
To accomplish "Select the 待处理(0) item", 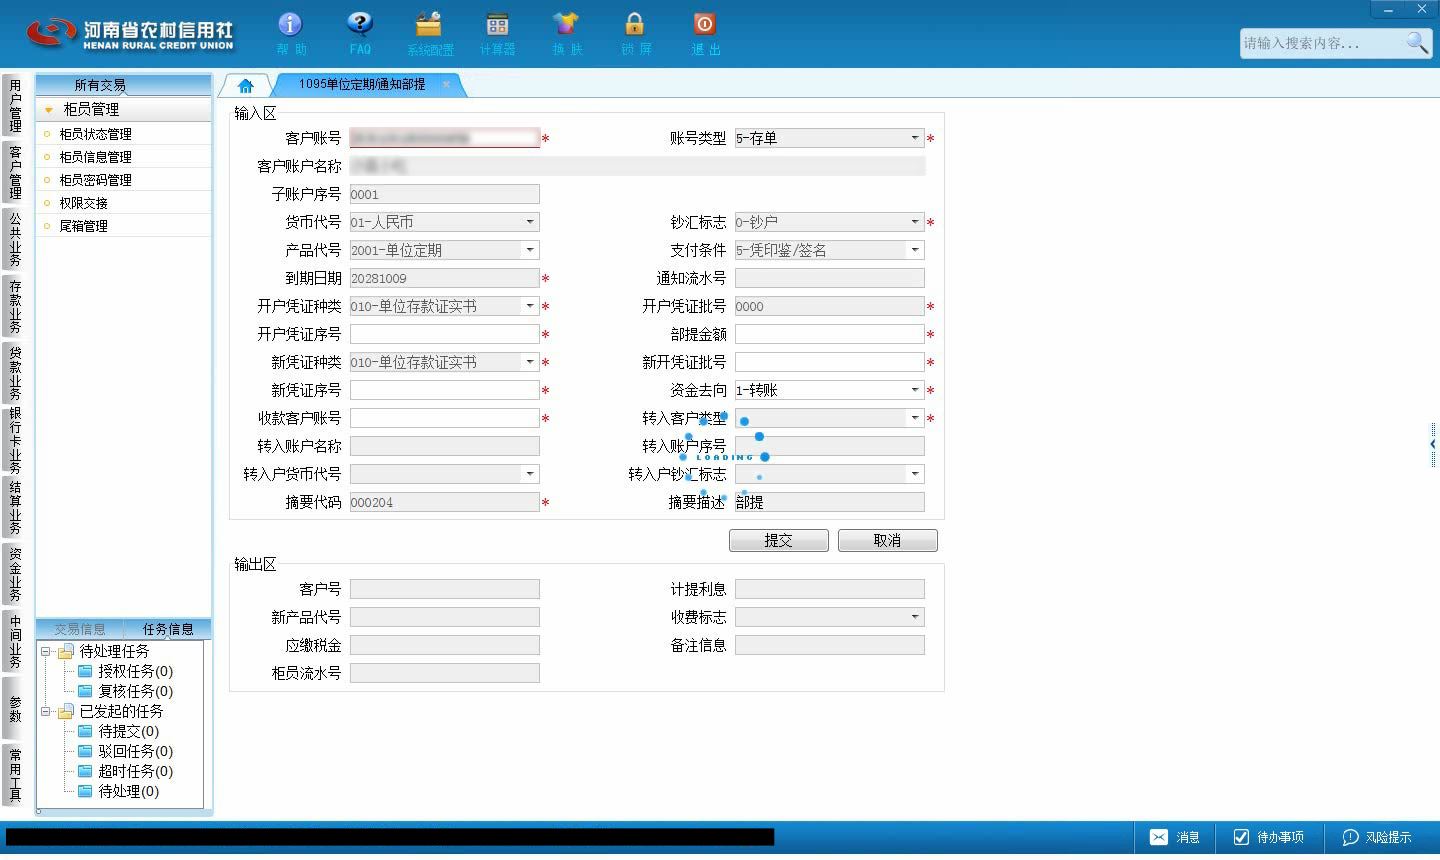I will (x=118, y=791).
